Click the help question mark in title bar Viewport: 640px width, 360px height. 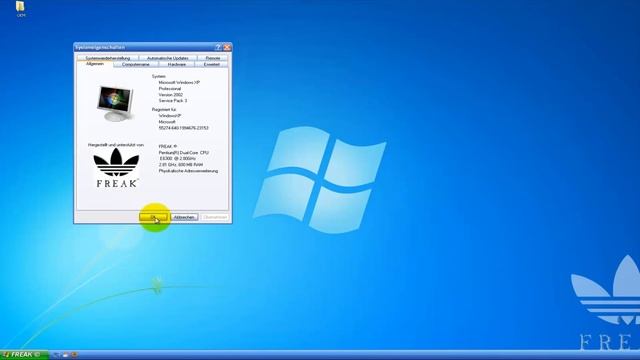[218, 47]
